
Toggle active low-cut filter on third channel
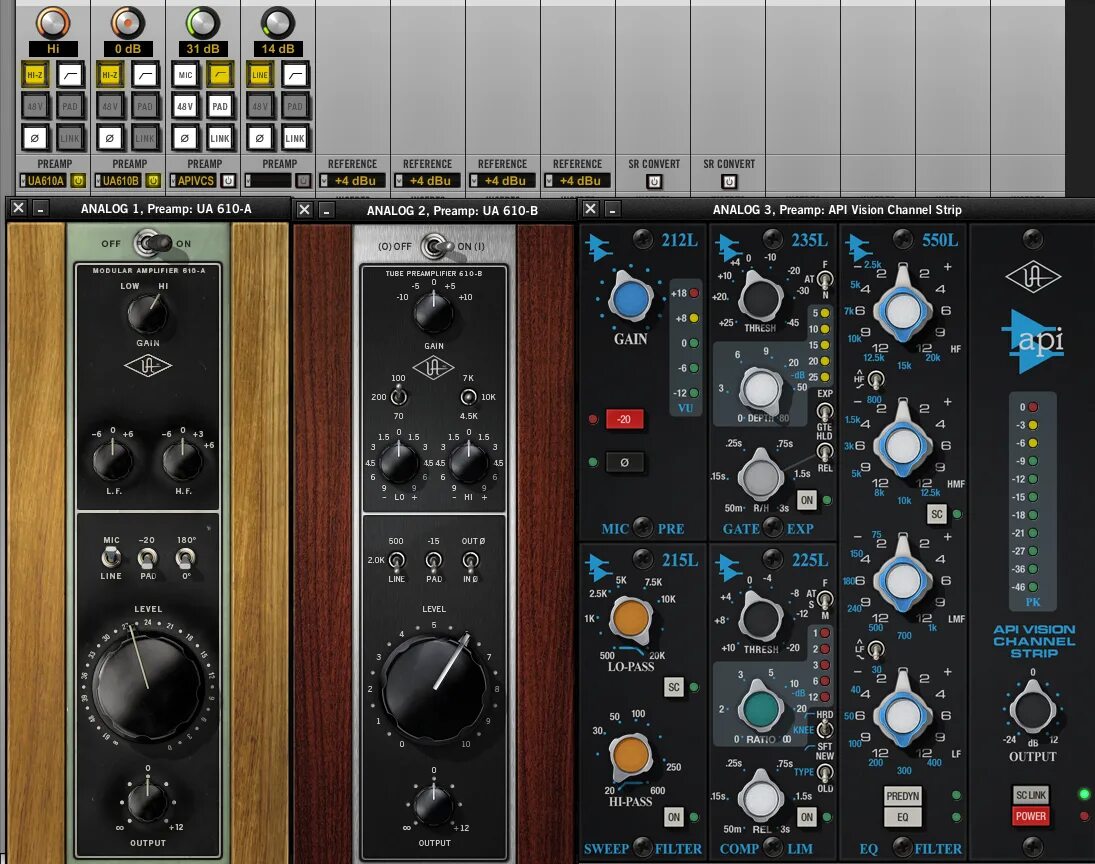tap(220, 75)
